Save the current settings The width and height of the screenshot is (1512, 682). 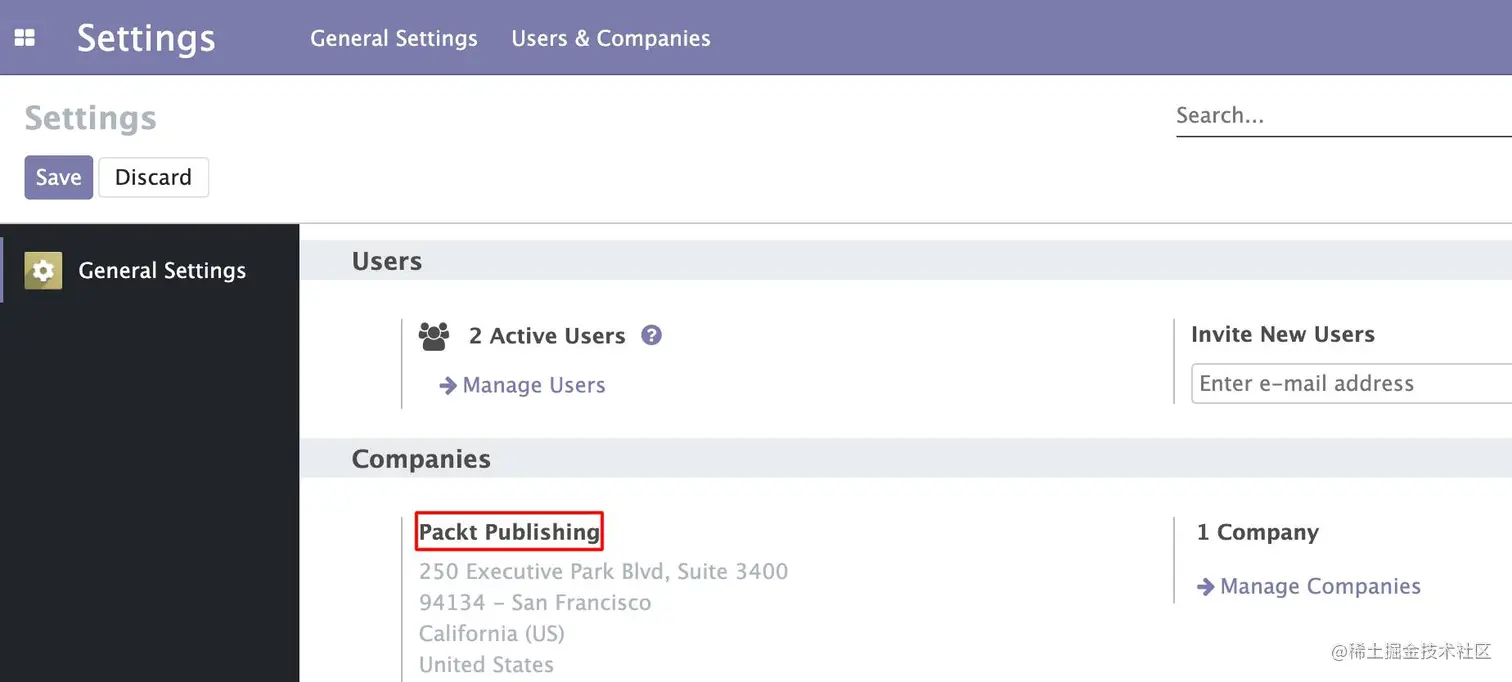click(x=58, y=177)
